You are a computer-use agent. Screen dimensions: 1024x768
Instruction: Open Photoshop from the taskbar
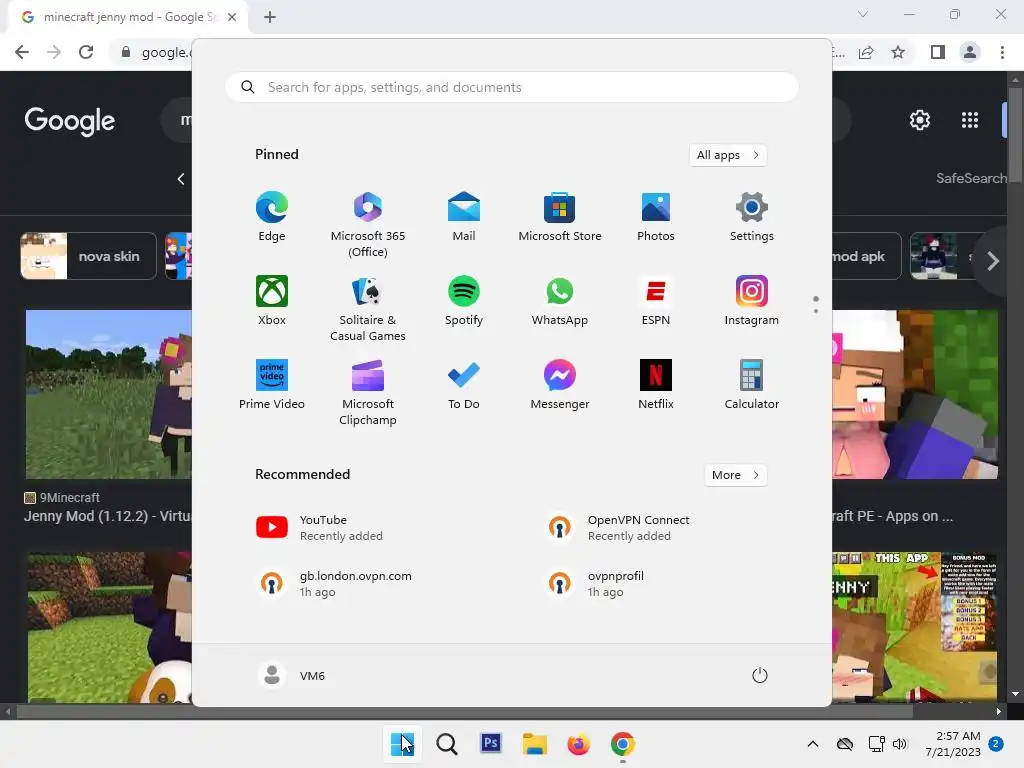click(x=490, y=744)
